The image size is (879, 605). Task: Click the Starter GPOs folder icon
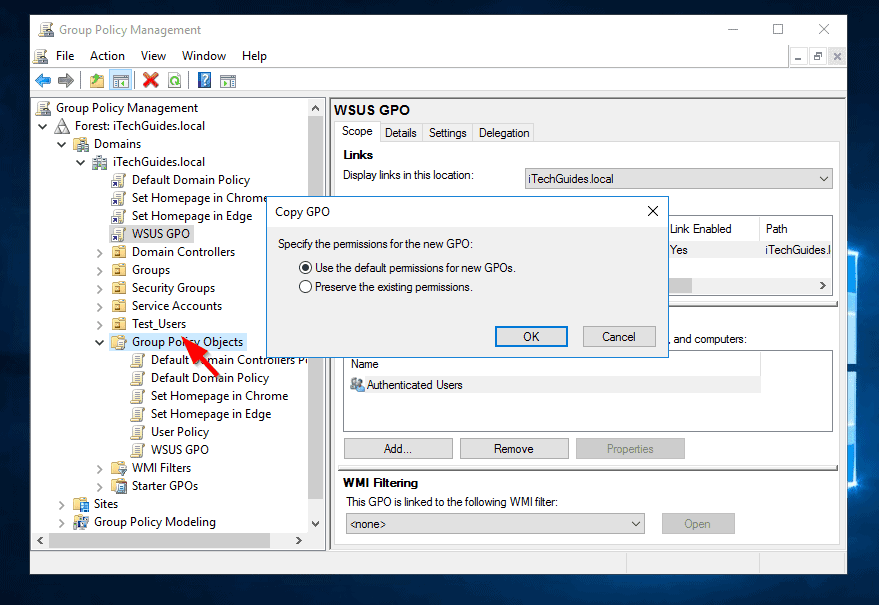[119, 486]
